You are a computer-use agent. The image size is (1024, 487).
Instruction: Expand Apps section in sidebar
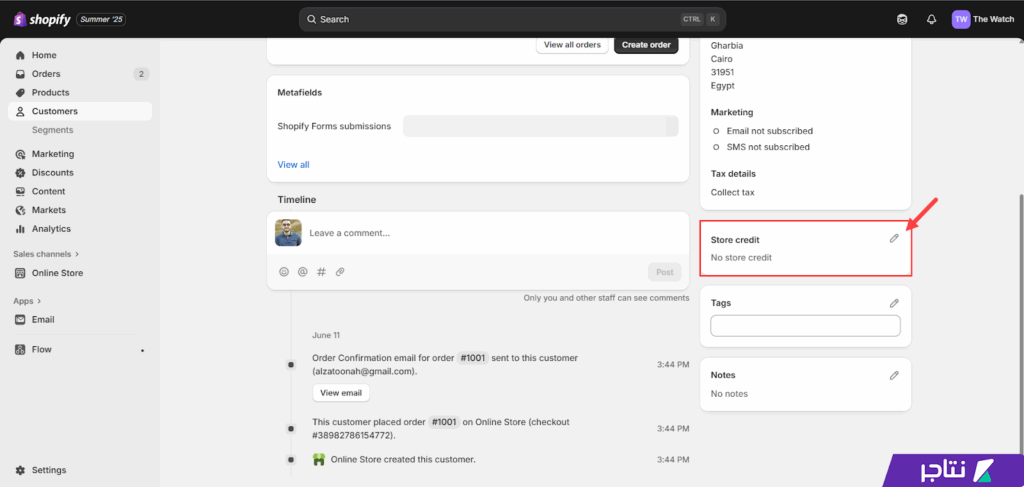point(27,302)
